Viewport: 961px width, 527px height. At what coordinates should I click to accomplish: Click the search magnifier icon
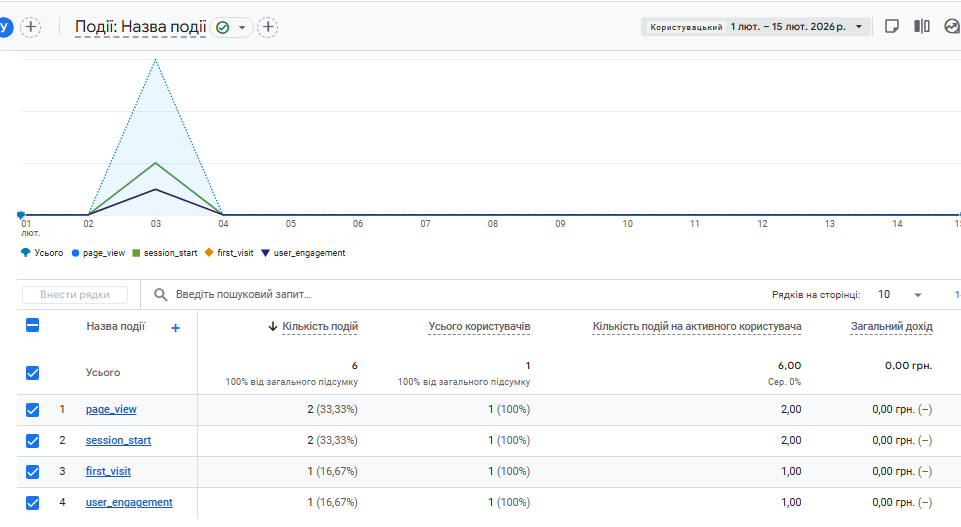pos(160,295)
